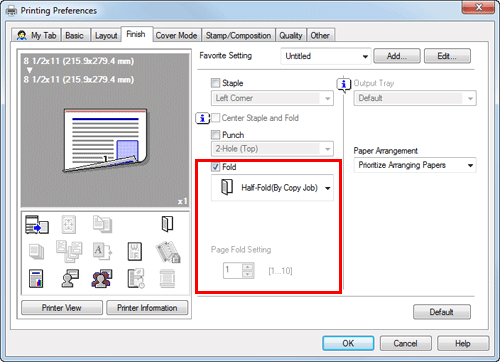The width and height of the screenshot is (500, 362).
Task: Click info icon next to Center Staple and Fold
Action: [x=202, y=118]
